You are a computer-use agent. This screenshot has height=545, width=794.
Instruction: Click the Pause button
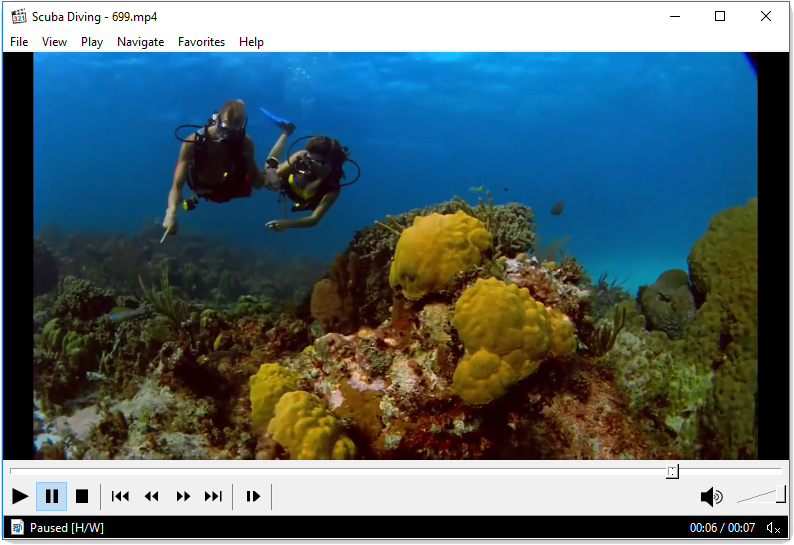(52, 496)
